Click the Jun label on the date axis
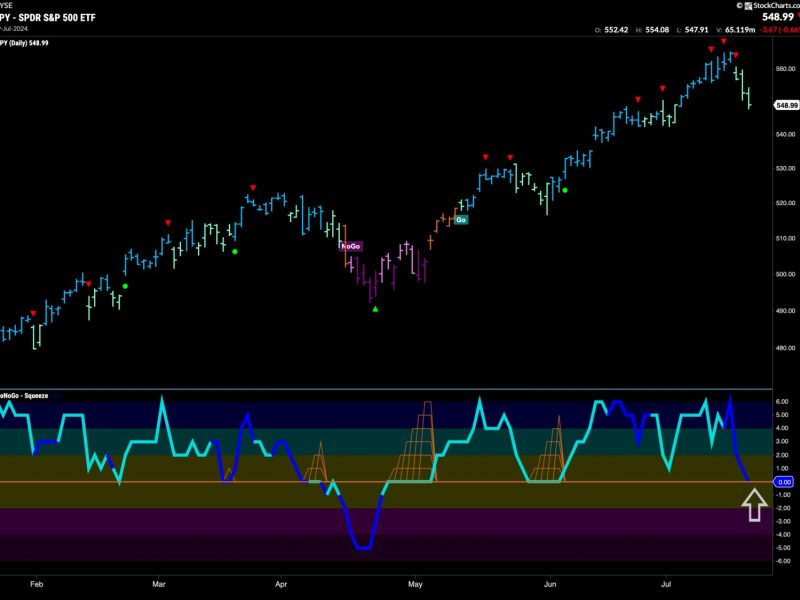The height and width of the screenshot is (600, 800). pyautogui.click(x=550, y=584)
